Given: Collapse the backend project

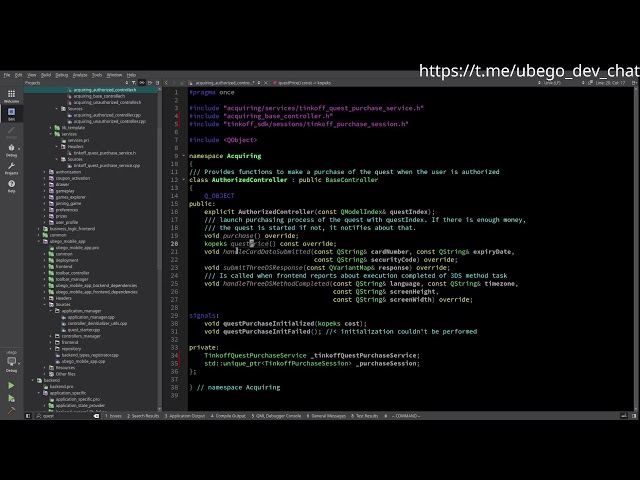Looking at the screenshot, I should coord(33,380).
